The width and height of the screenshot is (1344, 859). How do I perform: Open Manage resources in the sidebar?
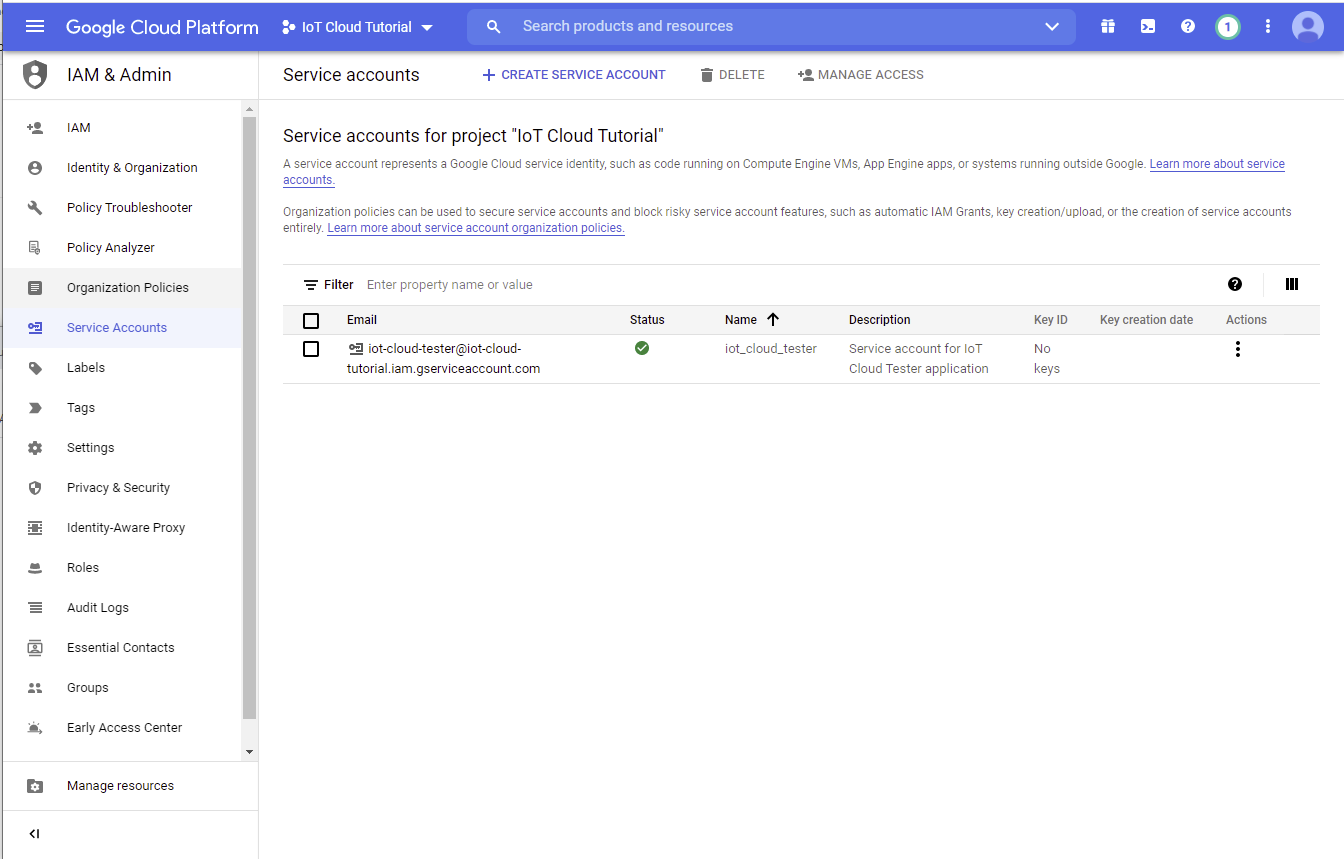coord(122,786)
